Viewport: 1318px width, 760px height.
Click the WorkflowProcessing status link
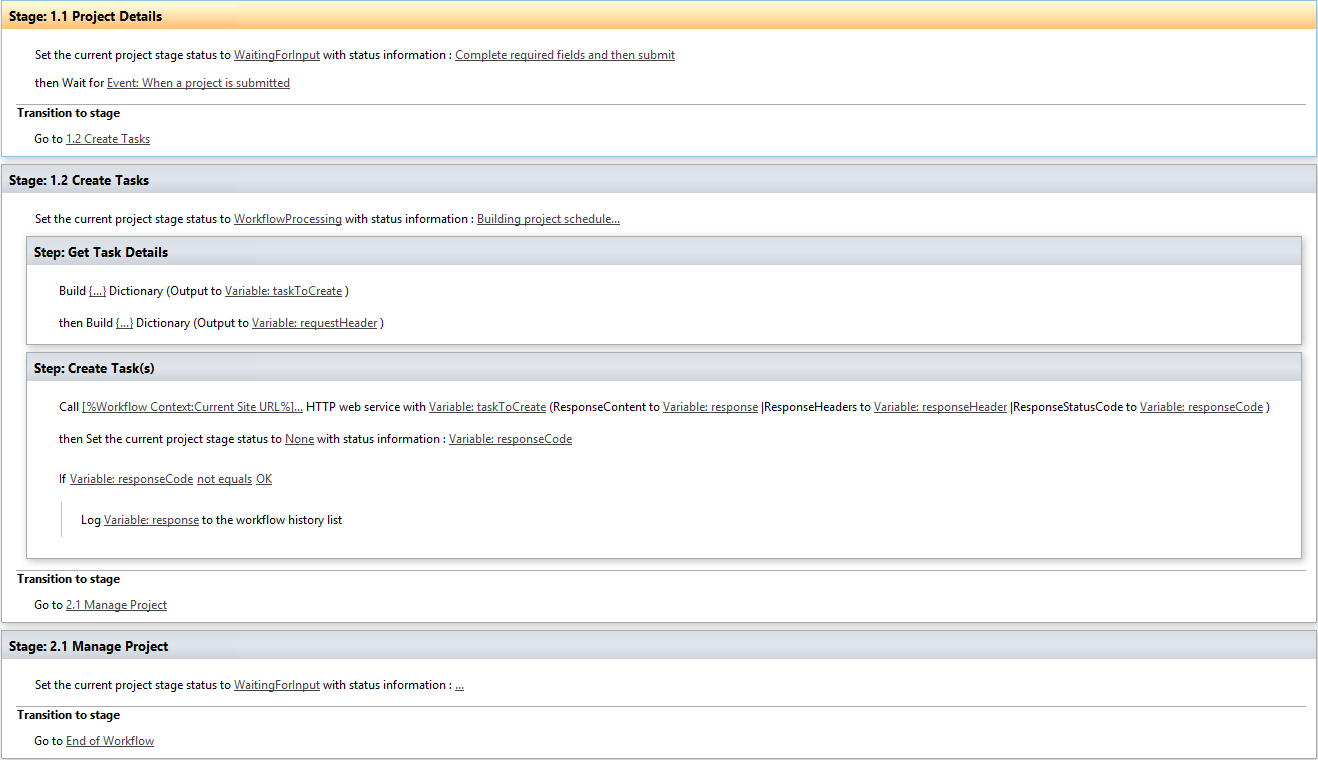click(288, 219)
